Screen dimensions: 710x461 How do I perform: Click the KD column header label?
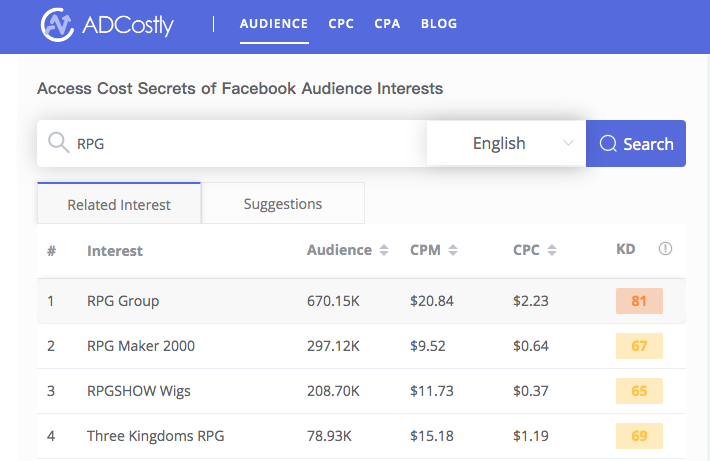(x=626, y=249)
